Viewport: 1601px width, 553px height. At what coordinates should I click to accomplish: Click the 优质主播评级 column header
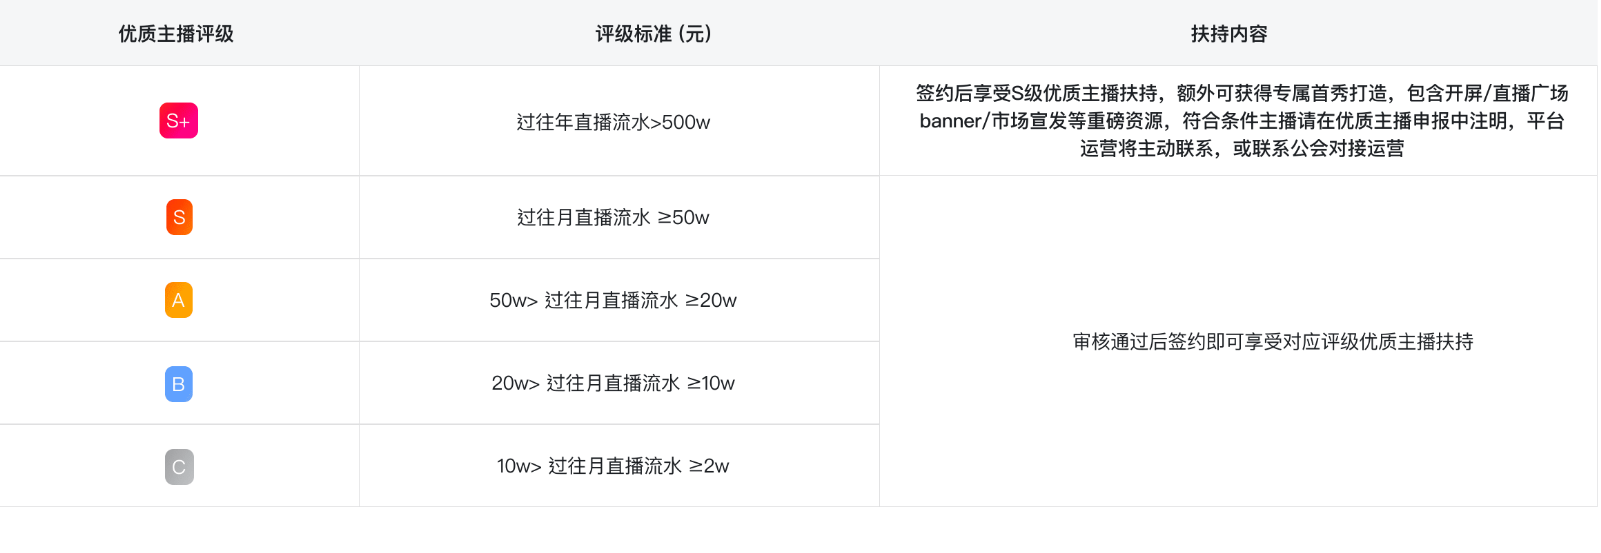click(176, 34)
